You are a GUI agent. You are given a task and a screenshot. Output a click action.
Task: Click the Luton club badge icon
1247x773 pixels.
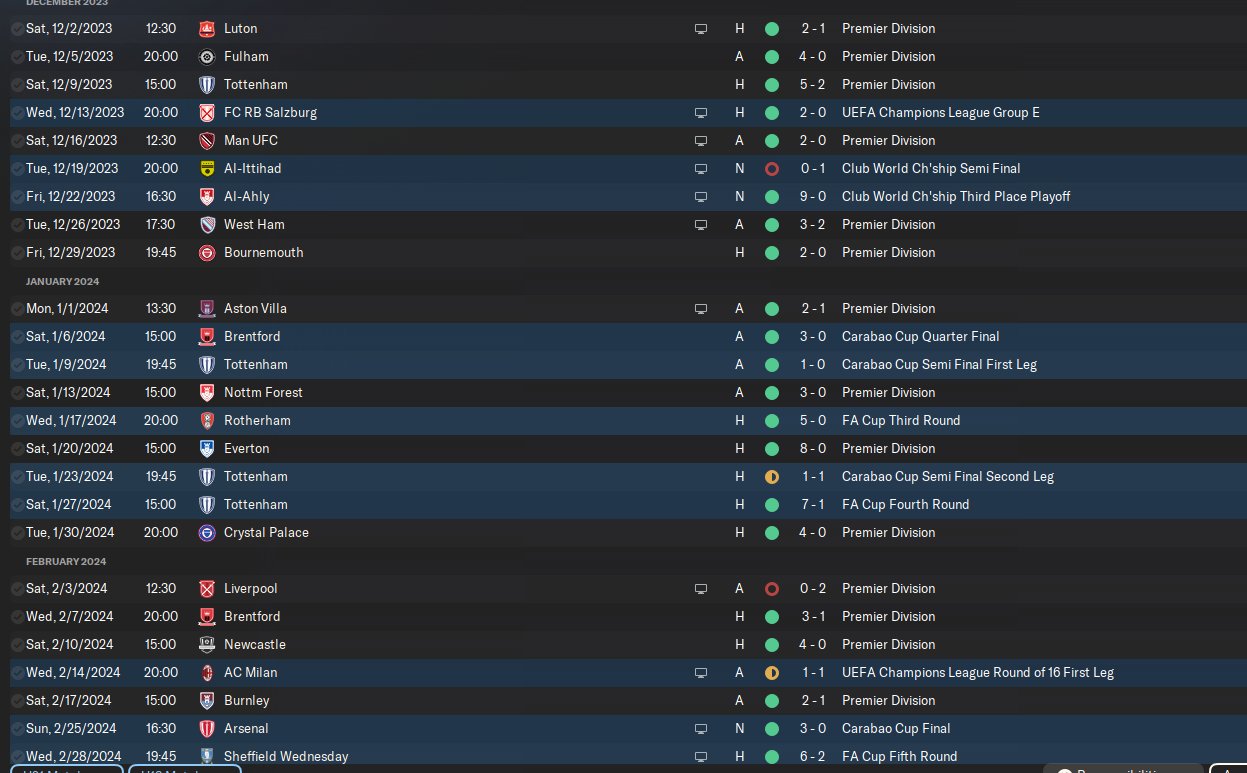pos(207,29)
